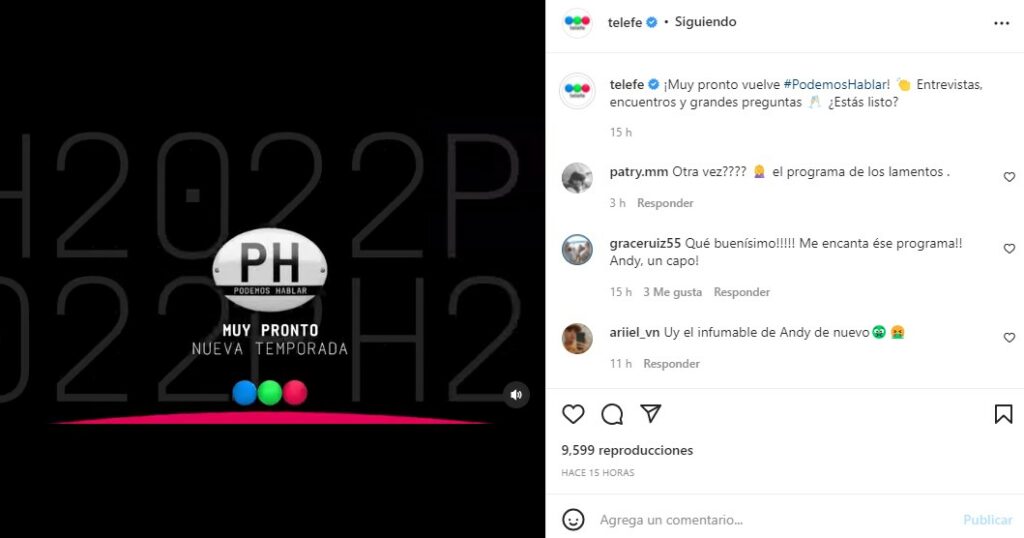Like the post with the heart icon
Screen dimensions: 1024x538
[573, 414]
